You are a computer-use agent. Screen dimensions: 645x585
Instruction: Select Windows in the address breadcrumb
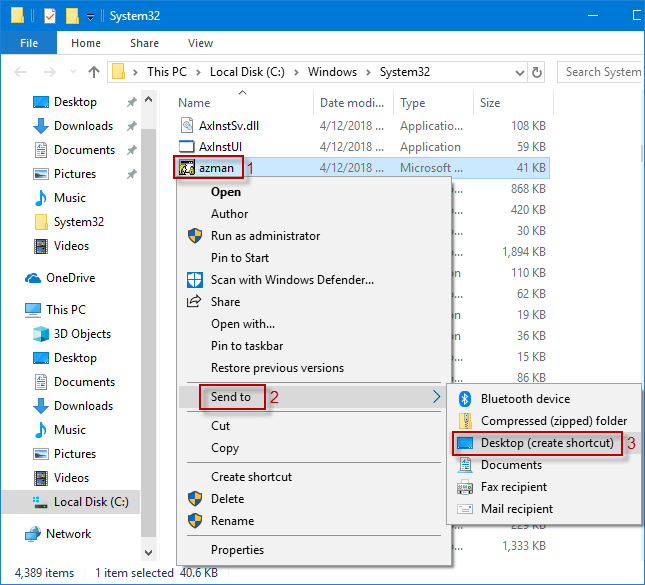(x=332, y=72)
